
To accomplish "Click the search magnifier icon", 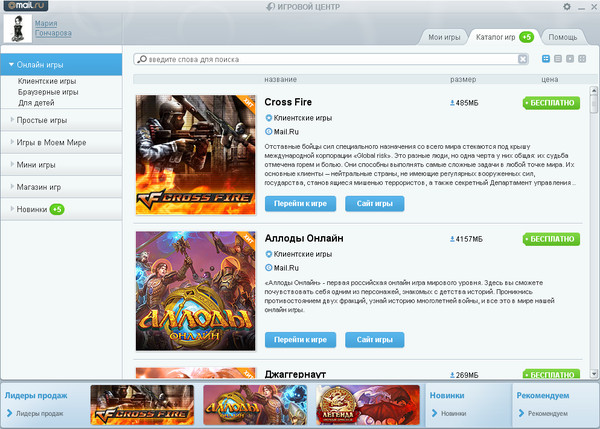I will point(142,59).
